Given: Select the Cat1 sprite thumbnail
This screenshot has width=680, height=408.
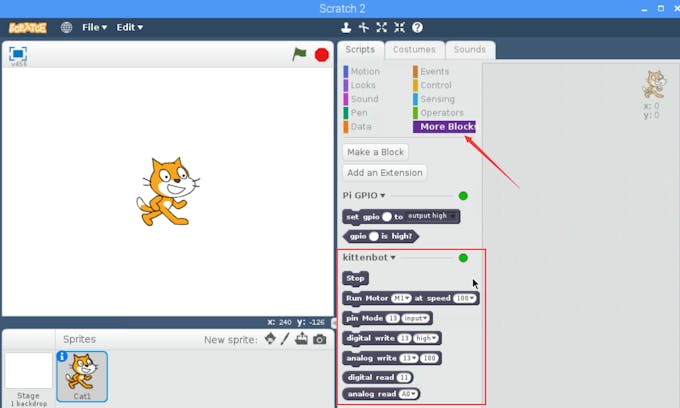Looking at the screenshot, I should pos(82,376).
